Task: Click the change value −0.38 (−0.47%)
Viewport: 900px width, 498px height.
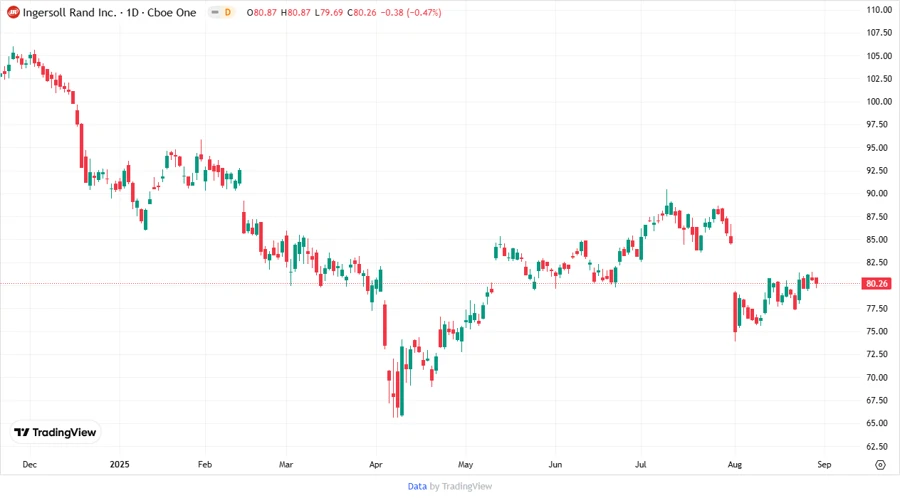Action: click(x=410, y=12)
